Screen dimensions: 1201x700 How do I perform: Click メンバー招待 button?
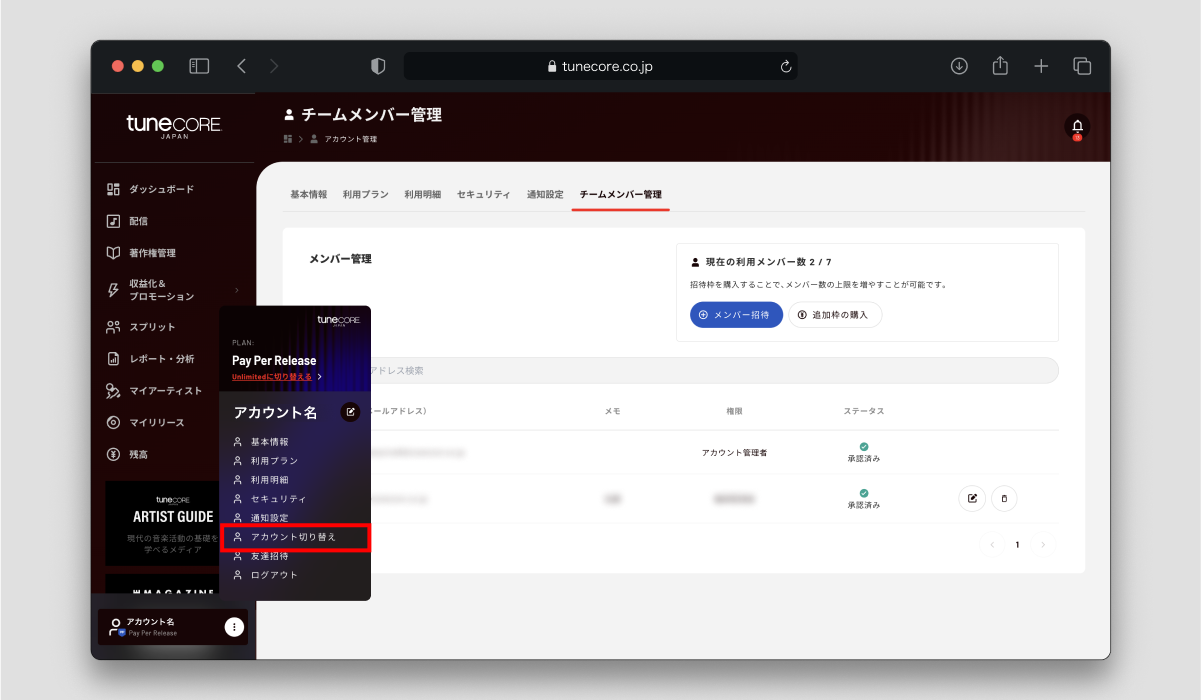(x=736, y=314)
